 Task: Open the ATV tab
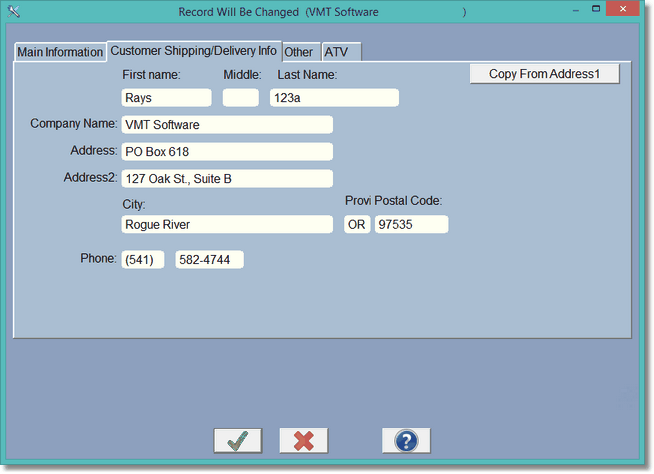click(340, 52)
